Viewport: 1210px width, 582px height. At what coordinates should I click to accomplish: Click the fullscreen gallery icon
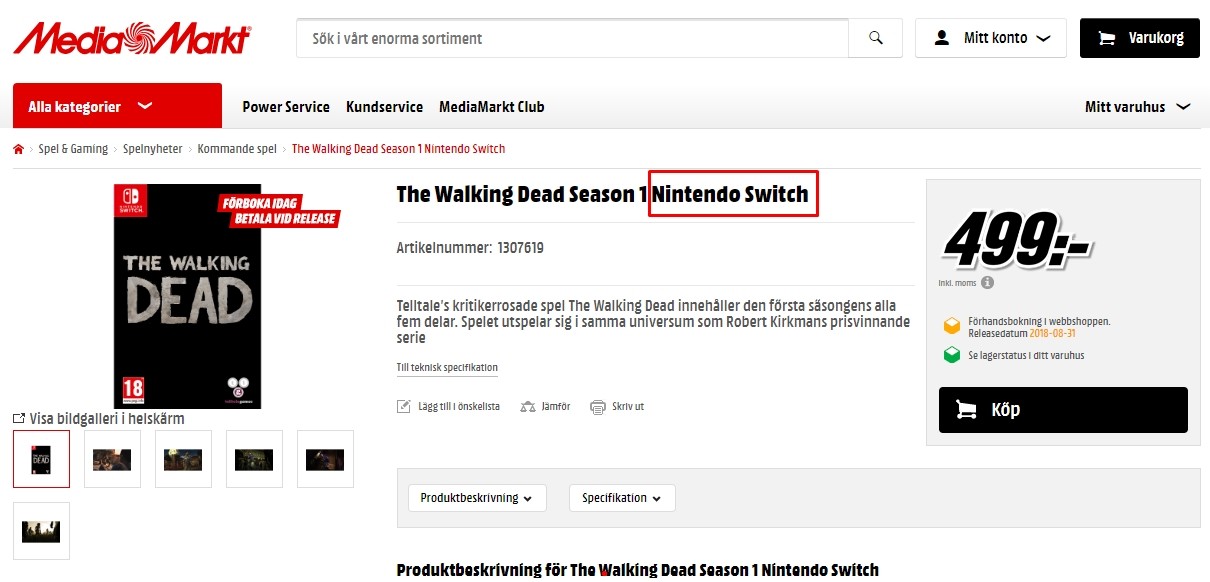pos(18,418)
